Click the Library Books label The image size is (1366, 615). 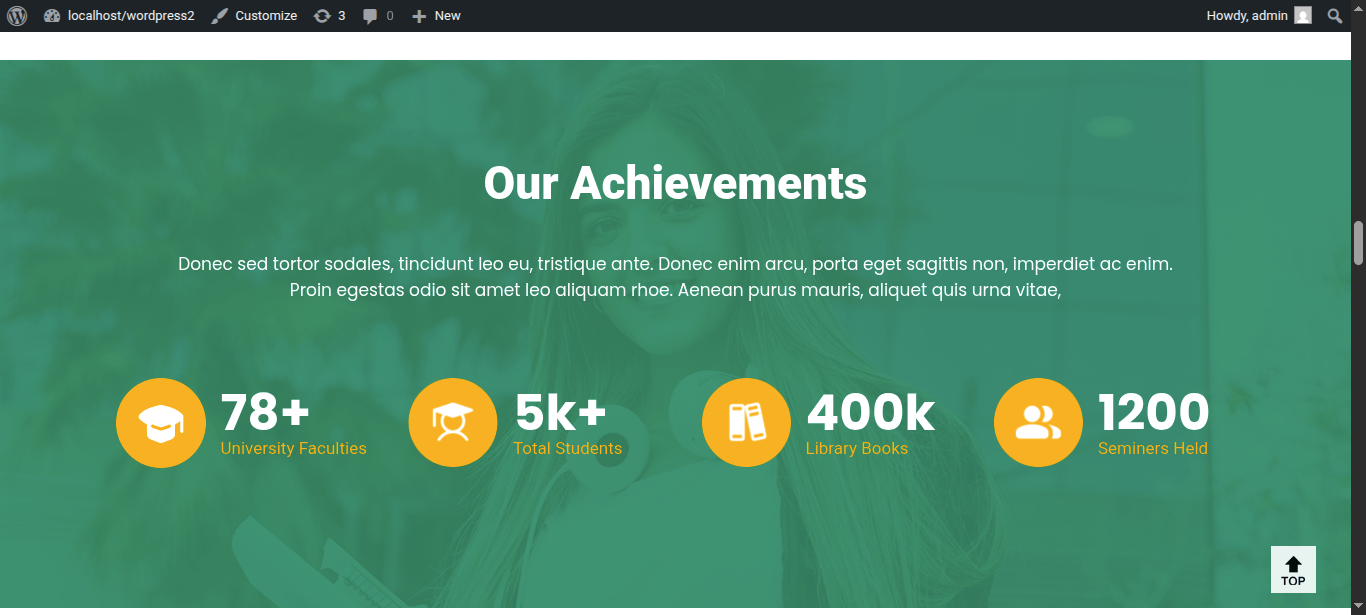pos(857,449)
